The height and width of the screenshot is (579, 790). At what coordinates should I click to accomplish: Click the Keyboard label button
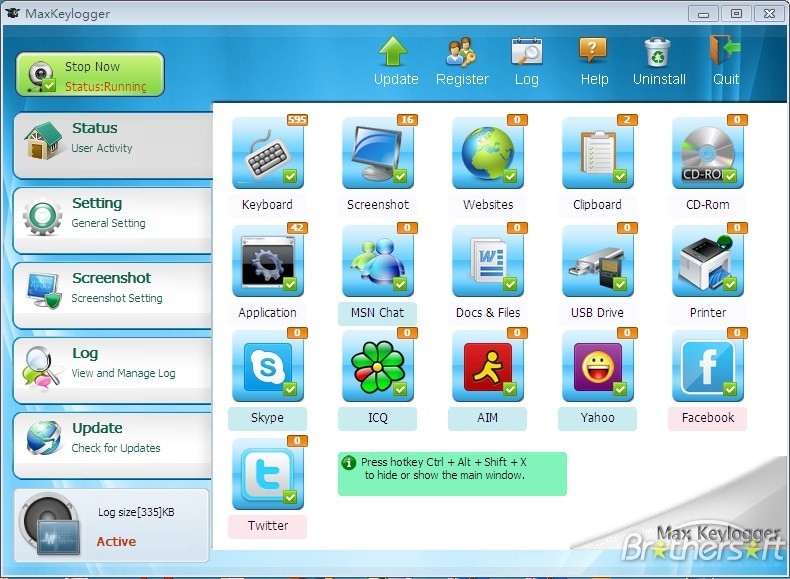click(x=268, y=205)
